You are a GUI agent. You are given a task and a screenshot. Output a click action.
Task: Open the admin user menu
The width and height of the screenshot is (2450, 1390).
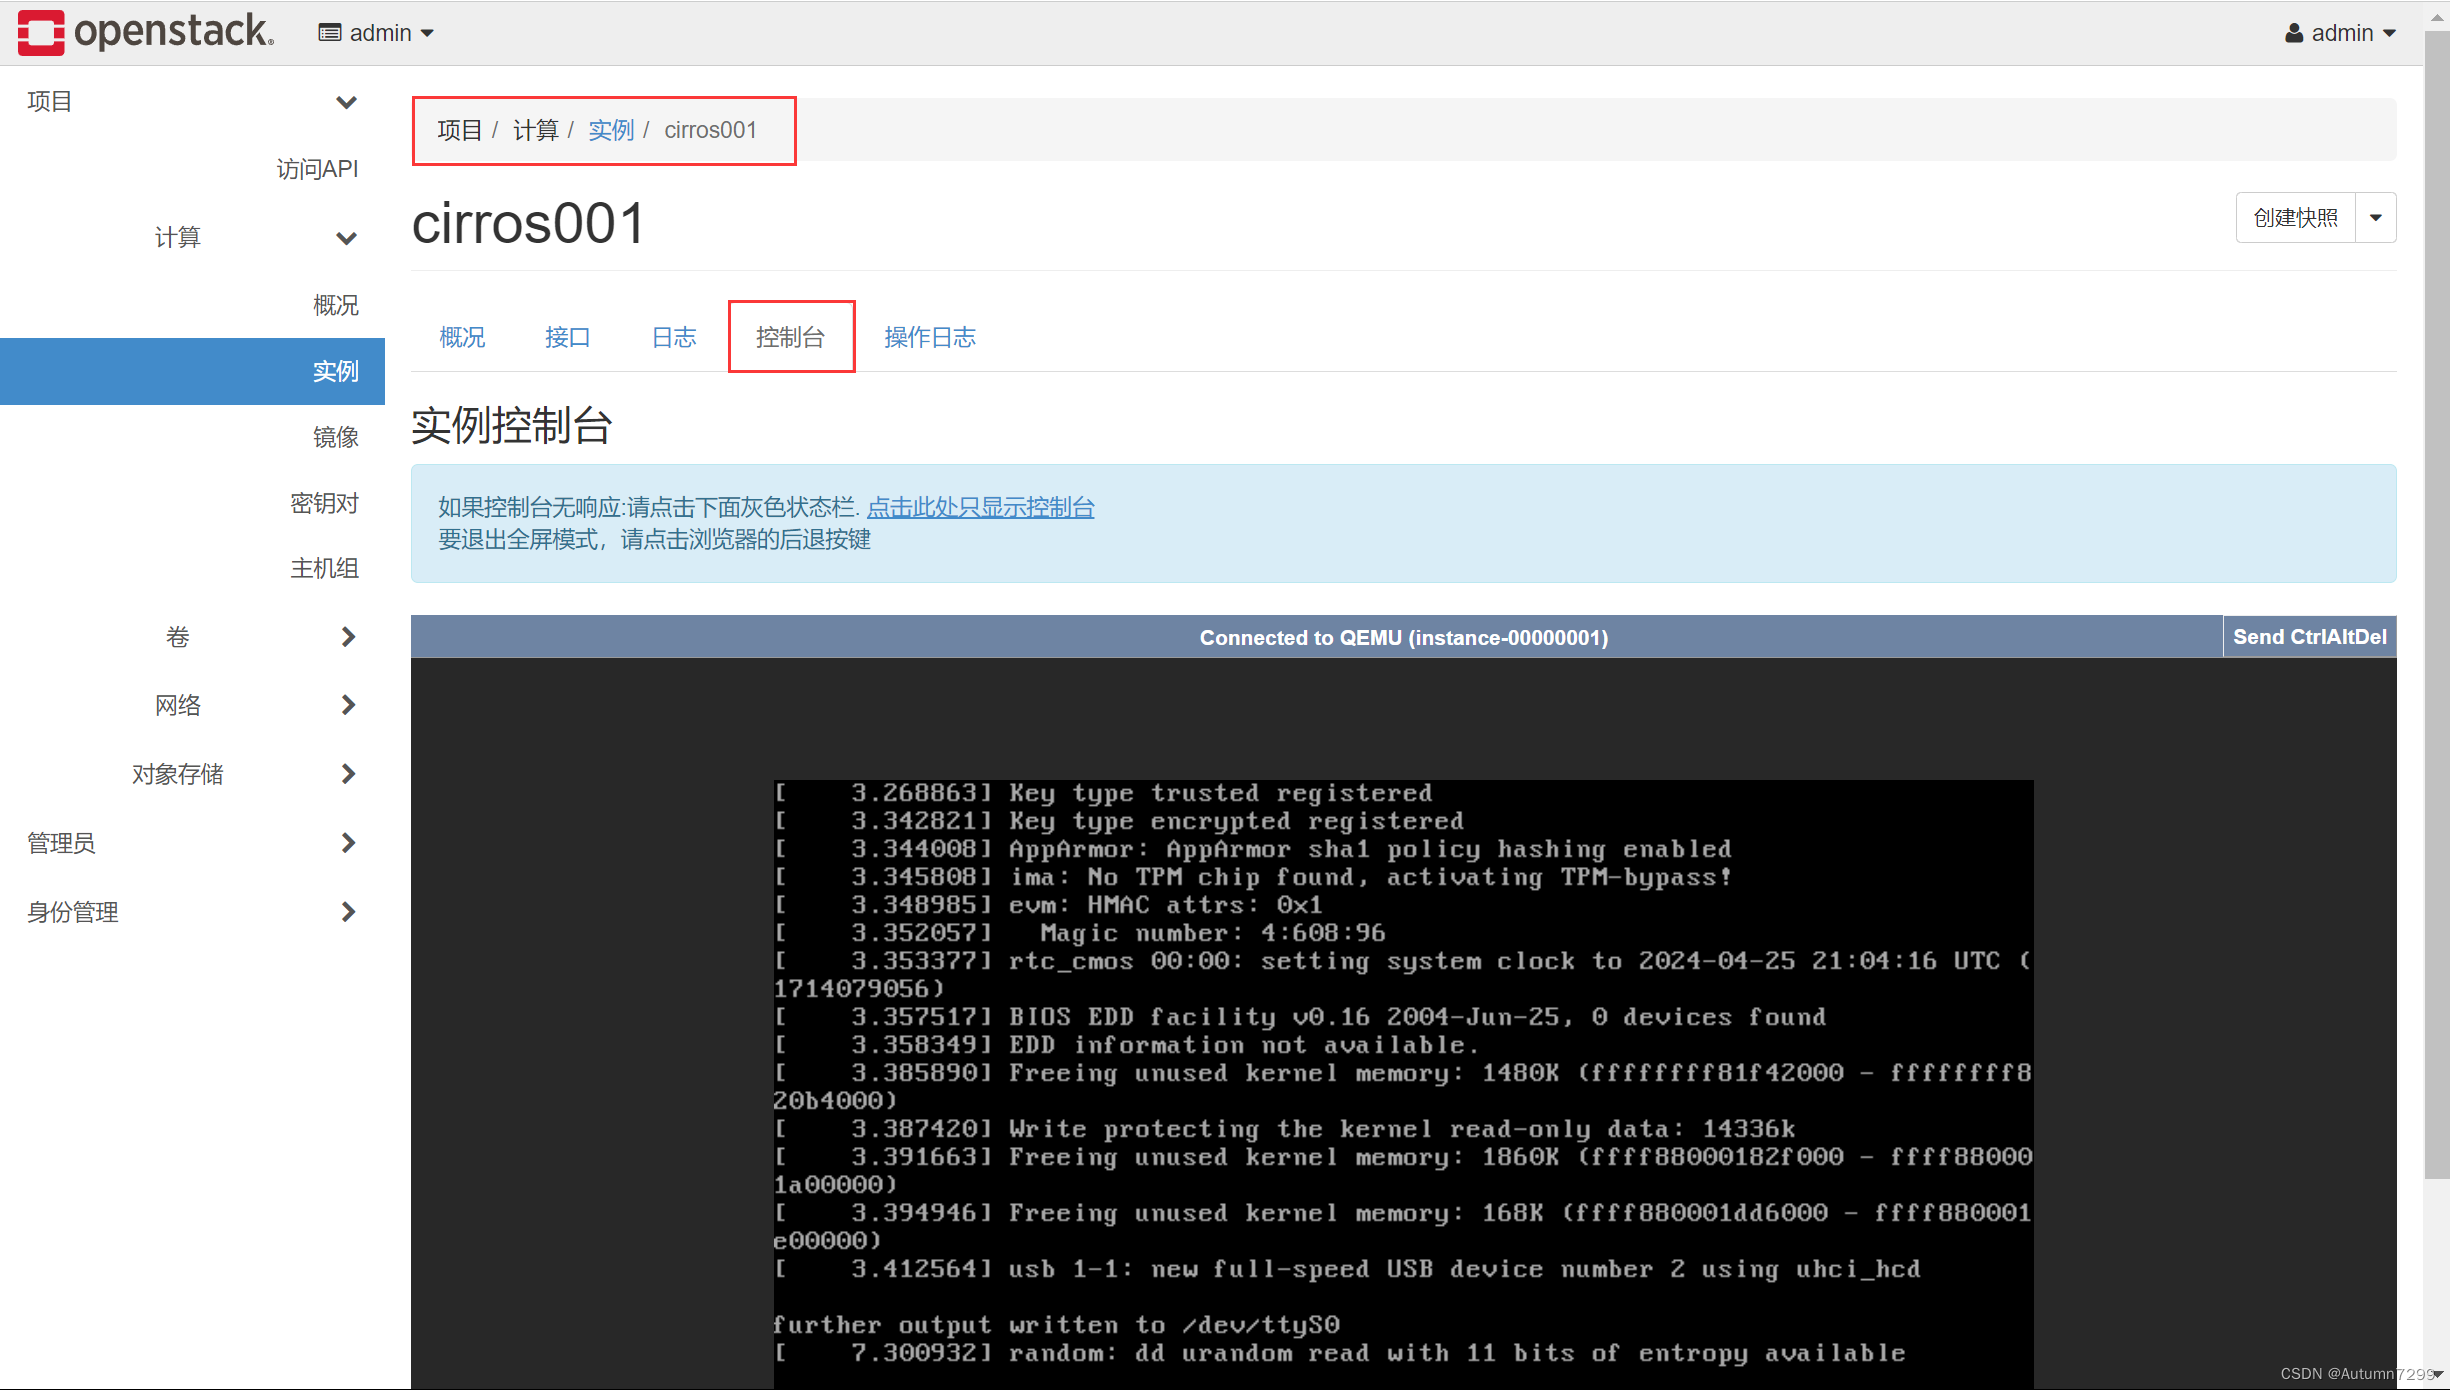(2340, 33)
